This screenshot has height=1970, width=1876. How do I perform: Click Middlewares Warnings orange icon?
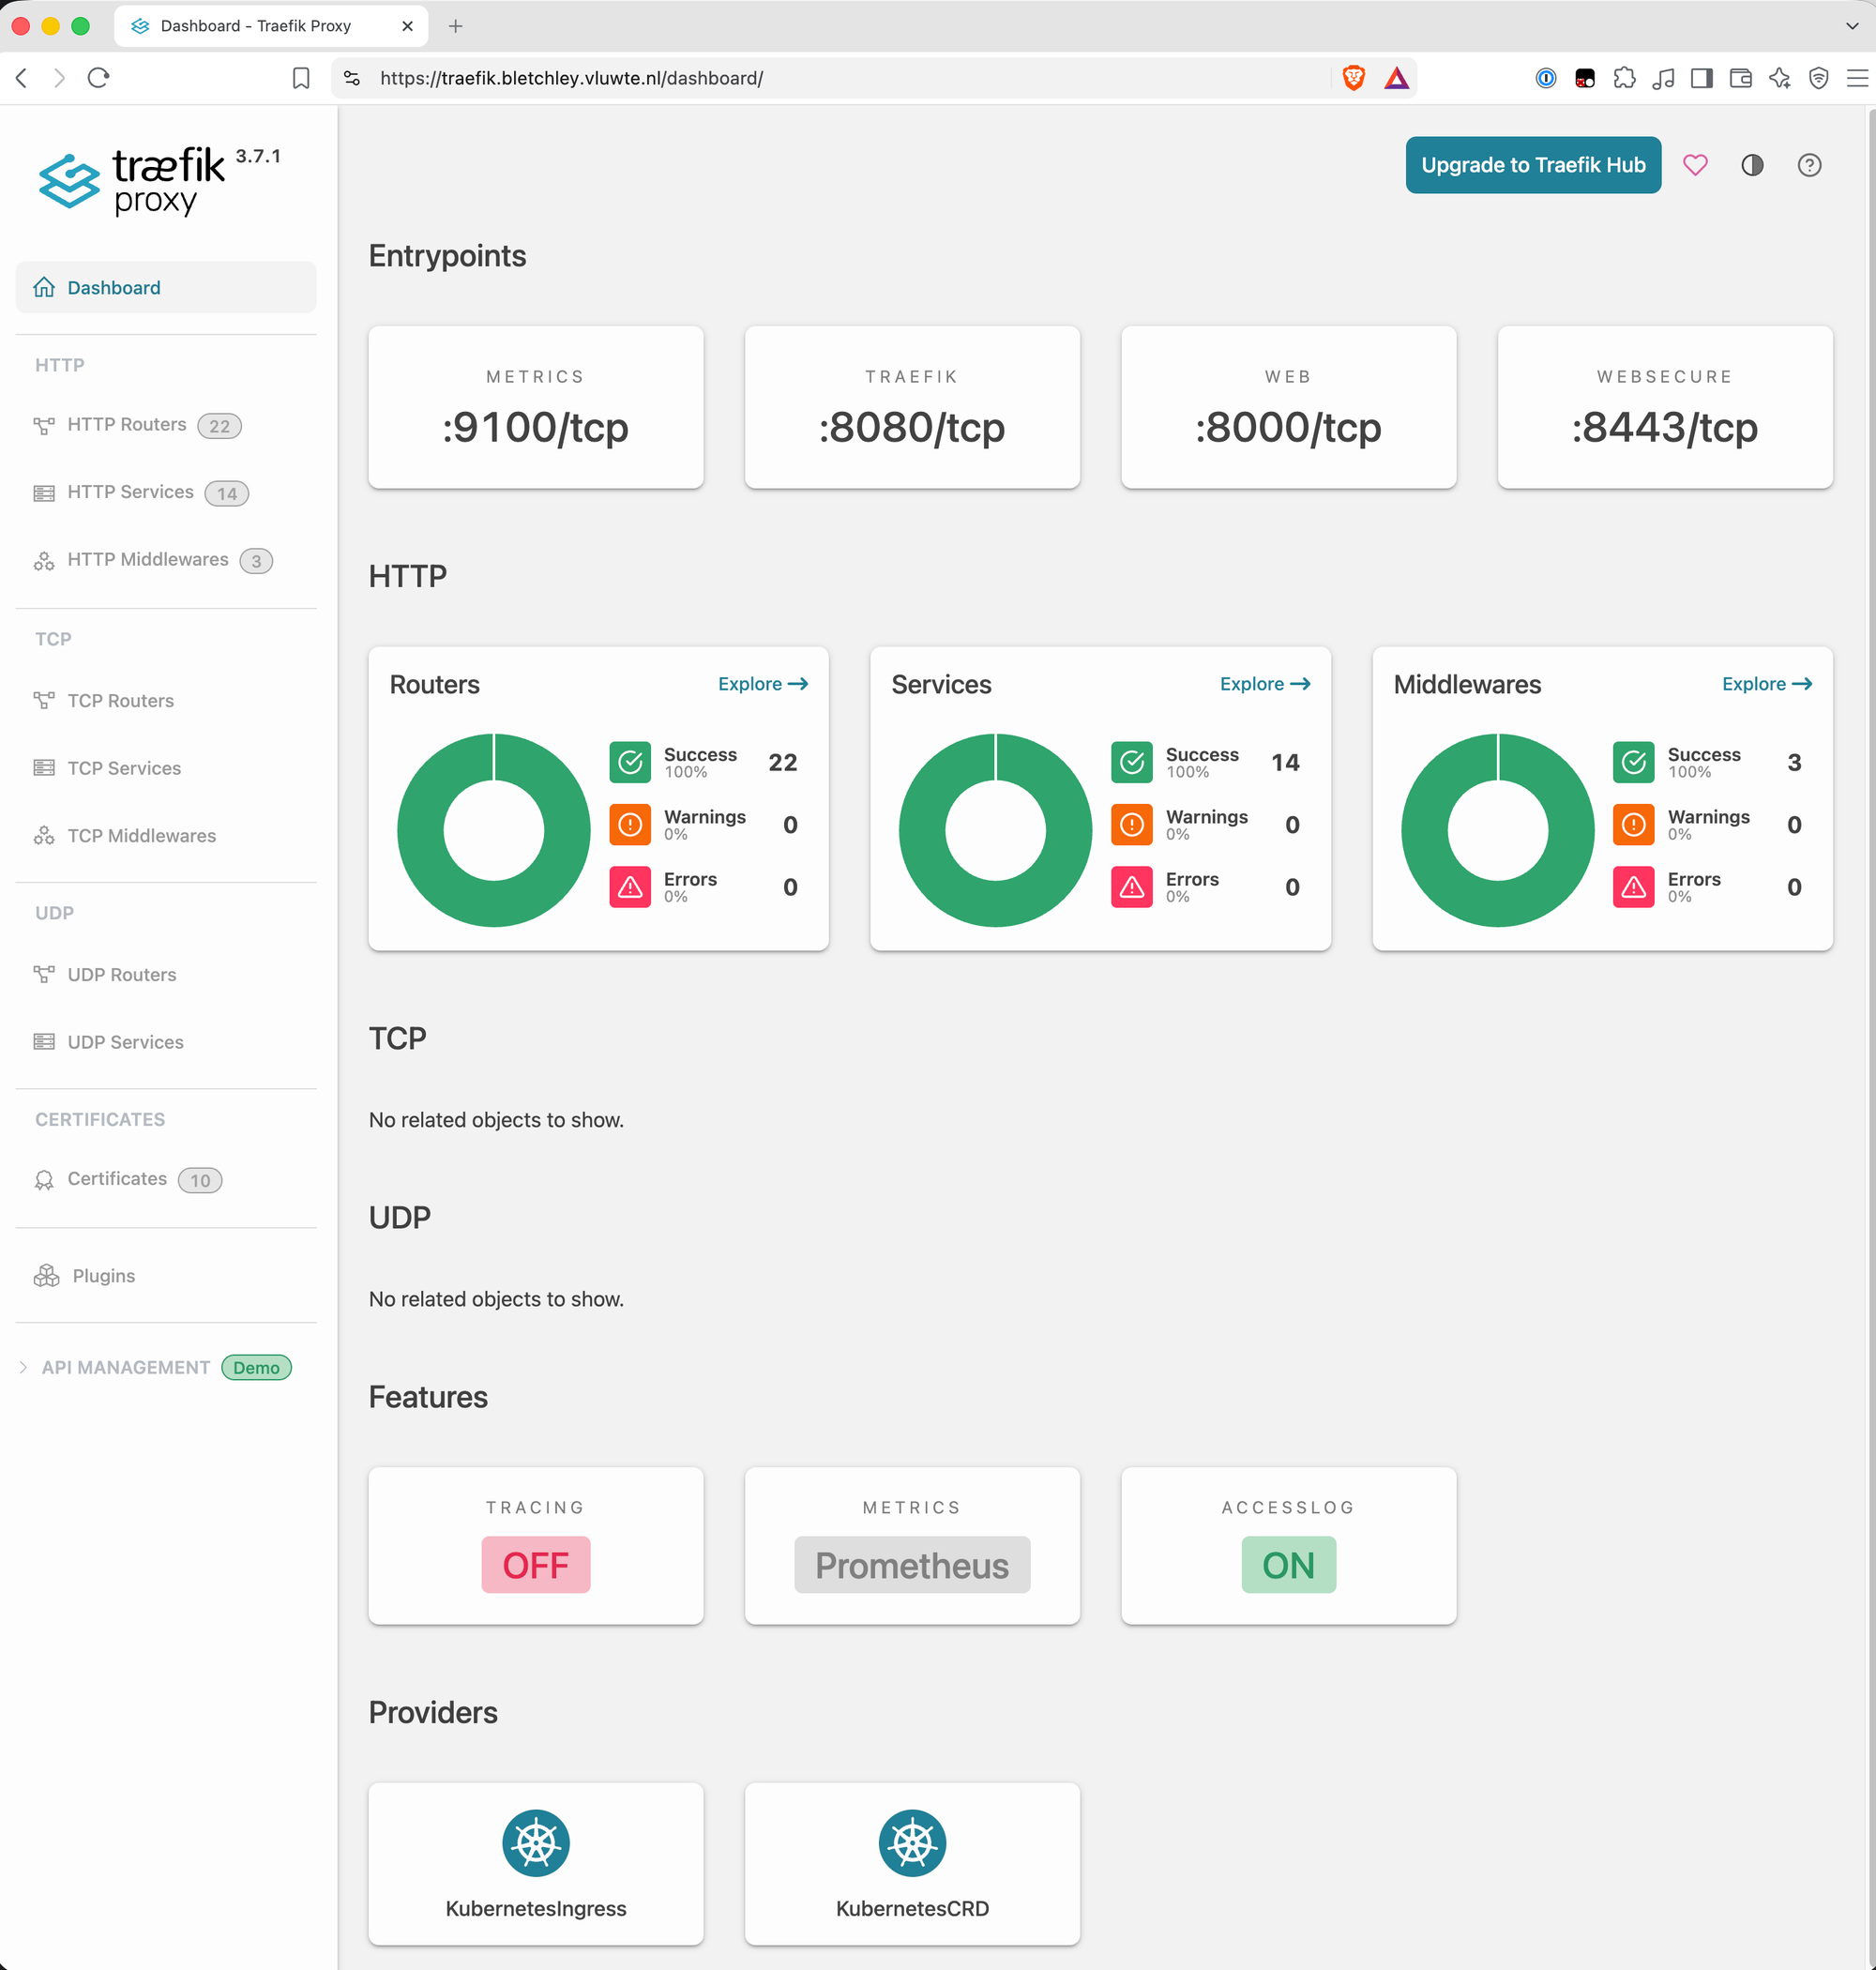[x=1634, y=825]
